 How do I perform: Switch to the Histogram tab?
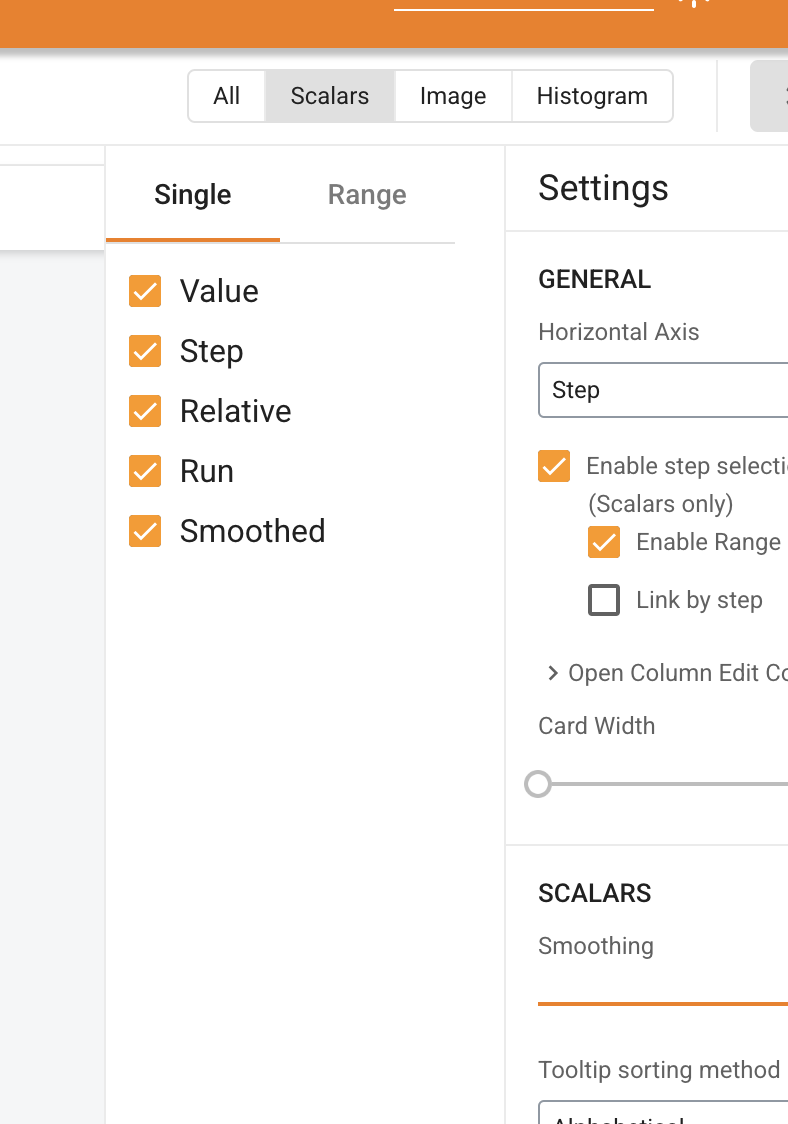tap(591, 95)
